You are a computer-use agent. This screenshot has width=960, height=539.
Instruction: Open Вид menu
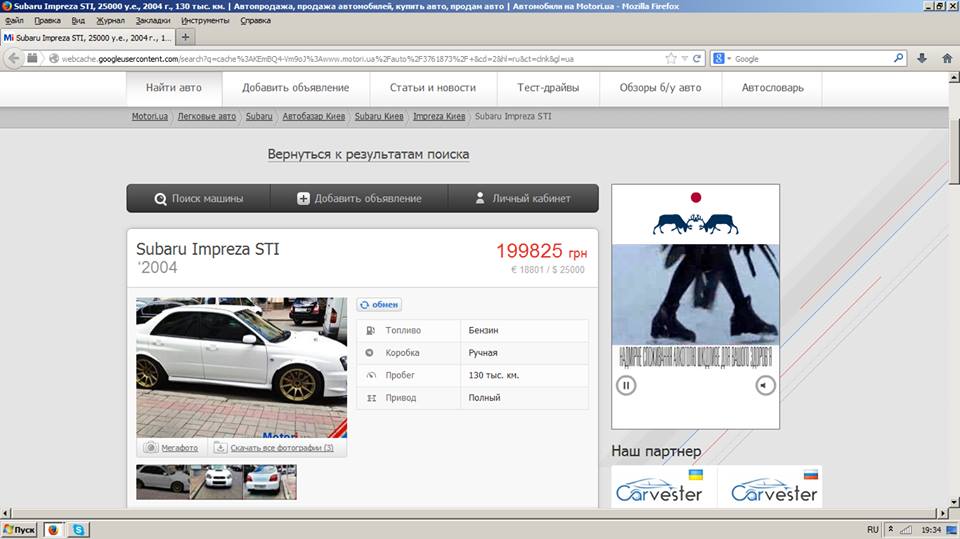coord(78,20)
